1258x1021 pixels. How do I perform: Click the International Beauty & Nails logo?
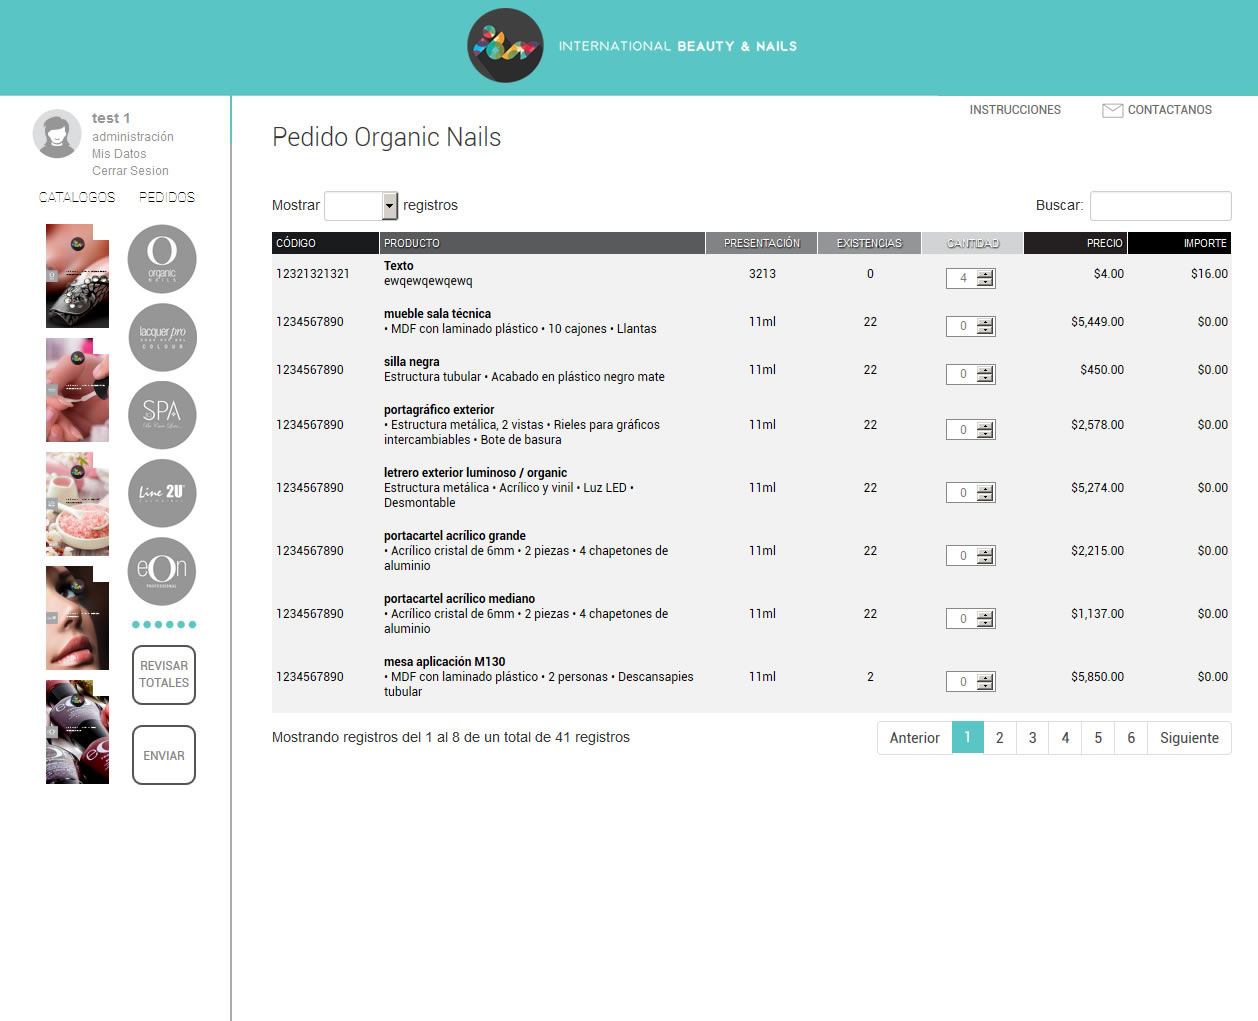click(505, 46)
